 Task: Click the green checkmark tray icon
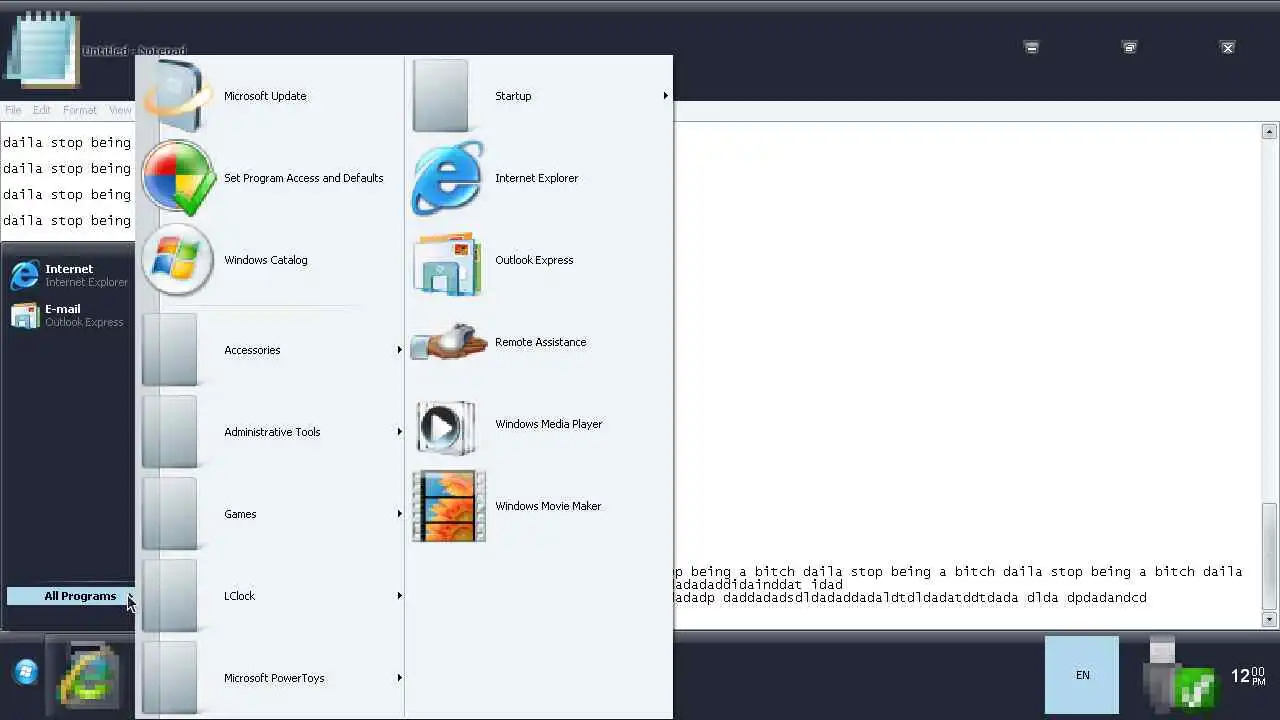coord(1195,687)
